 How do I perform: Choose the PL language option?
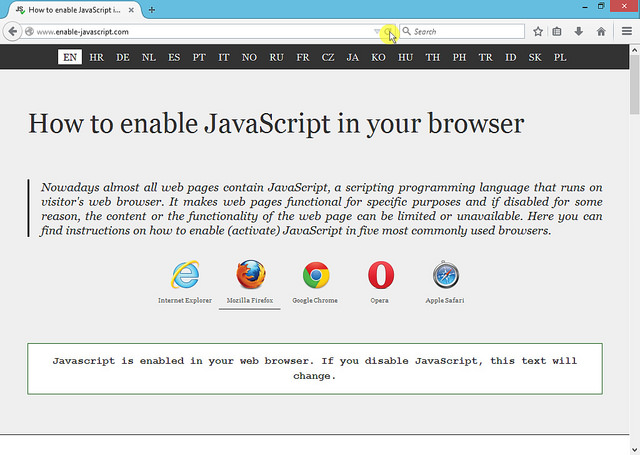(560, 57)
